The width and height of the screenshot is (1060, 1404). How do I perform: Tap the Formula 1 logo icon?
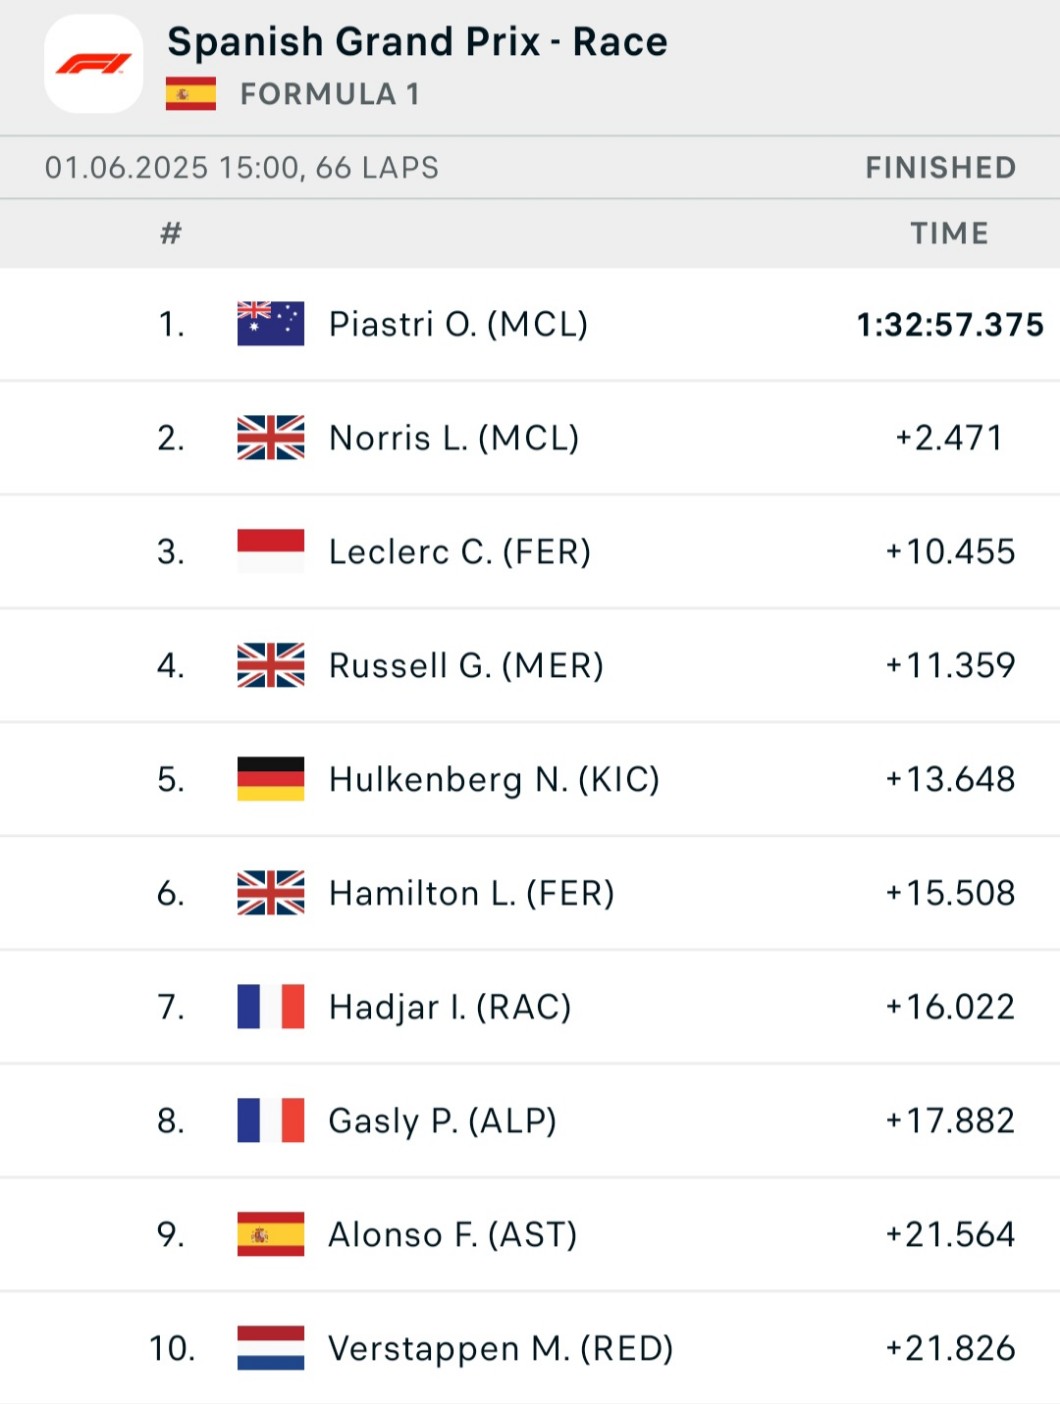94,64
